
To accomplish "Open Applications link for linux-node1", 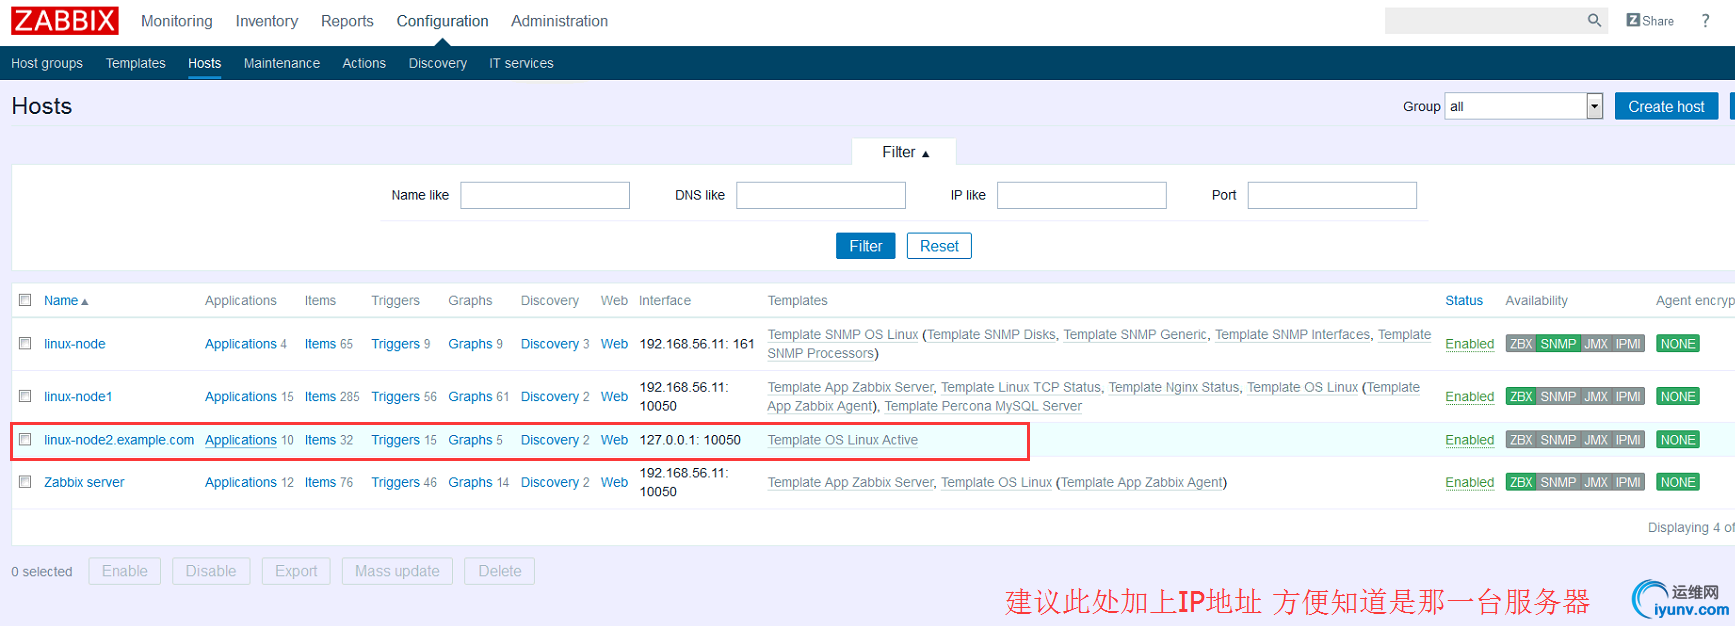I will pos(241,397).
